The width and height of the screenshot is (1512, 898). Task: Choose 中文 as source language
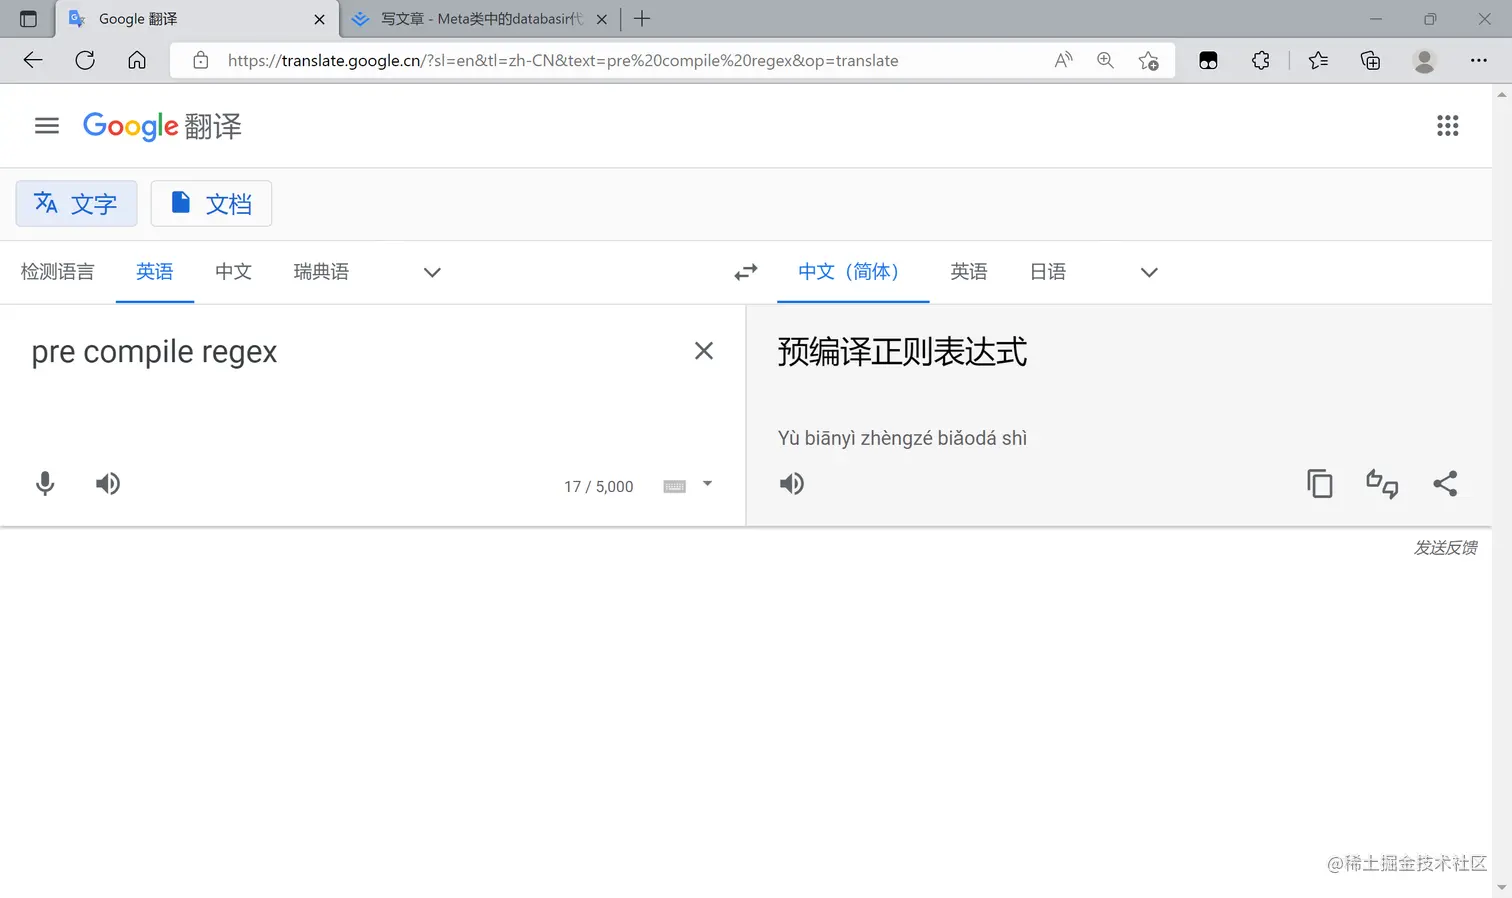click(233, 272)
